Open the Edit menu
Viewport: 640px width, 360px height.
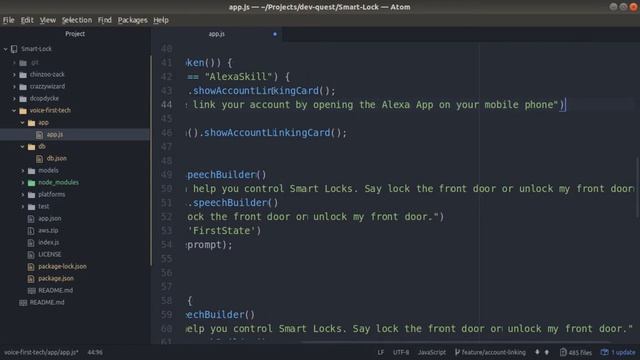click(27, 20)
